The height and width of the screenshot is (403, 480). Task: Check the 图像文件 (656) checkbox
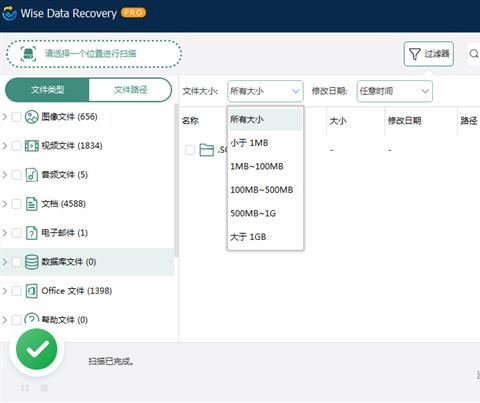[x=16, y=117]
